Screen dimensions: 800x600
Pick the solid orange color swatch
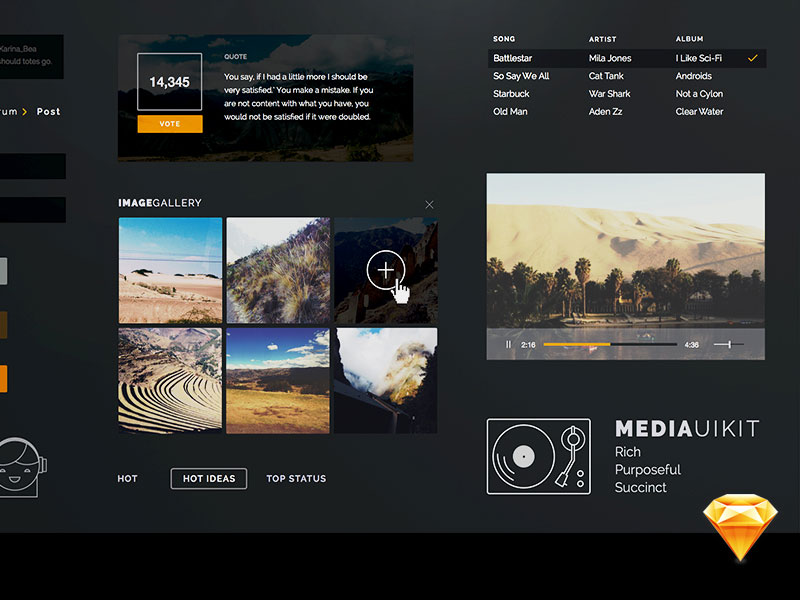click(x=3, y=379)
